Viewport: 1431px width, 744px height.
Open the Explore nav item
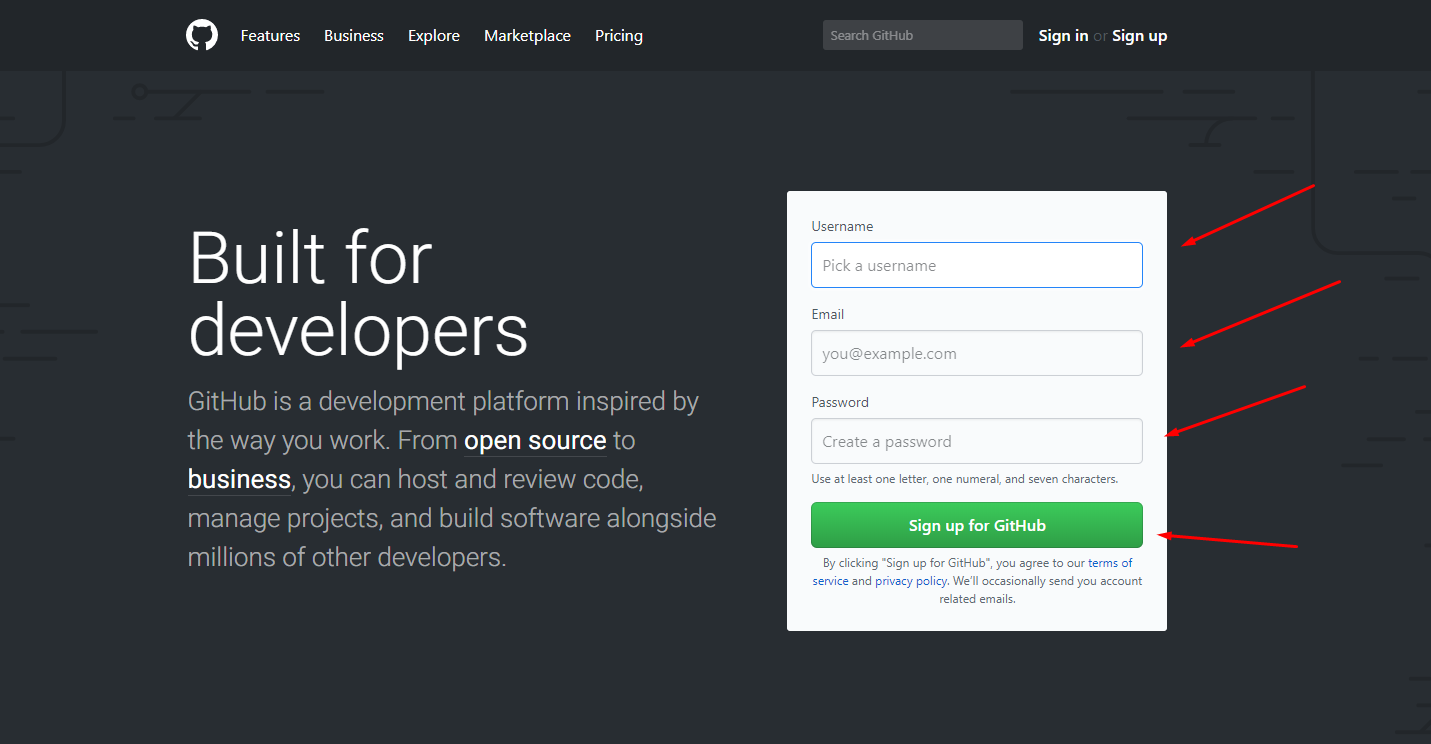434,36
